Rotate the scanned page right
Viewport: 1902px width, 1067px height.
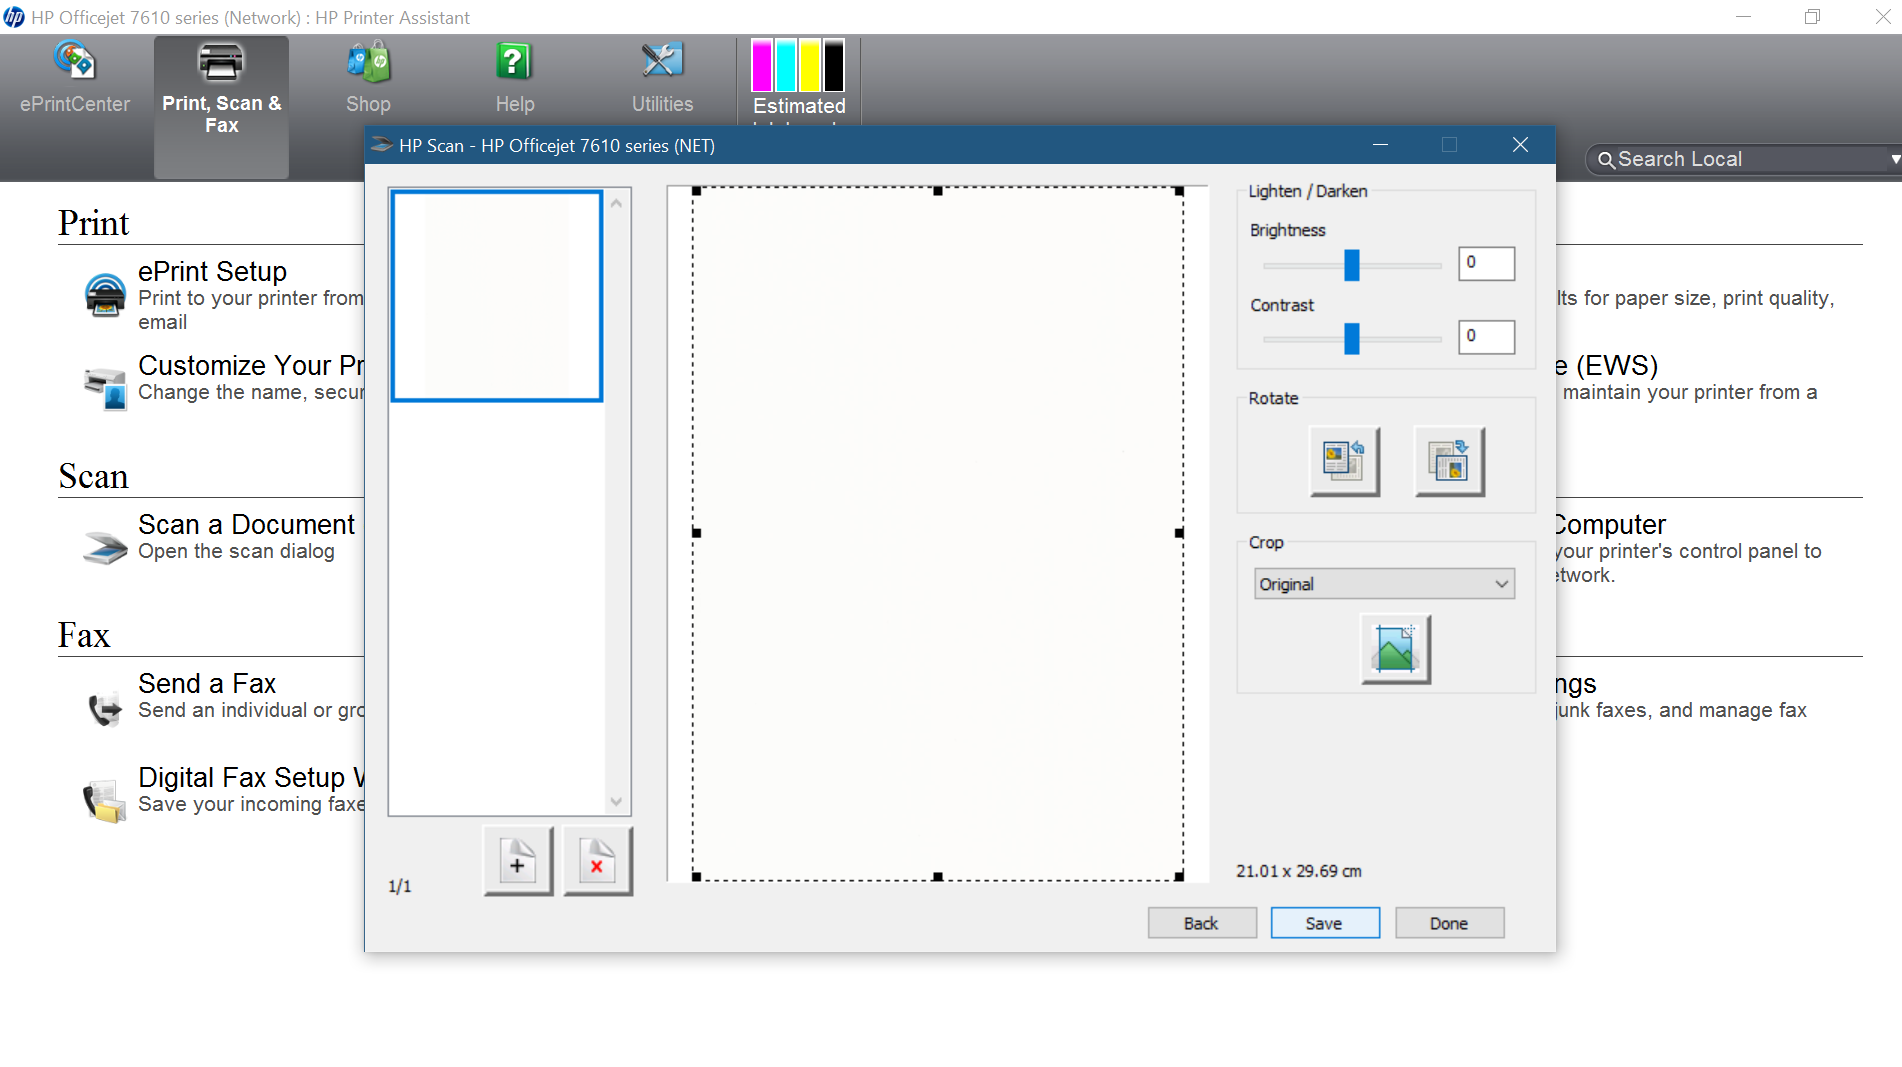(1449, 461)
